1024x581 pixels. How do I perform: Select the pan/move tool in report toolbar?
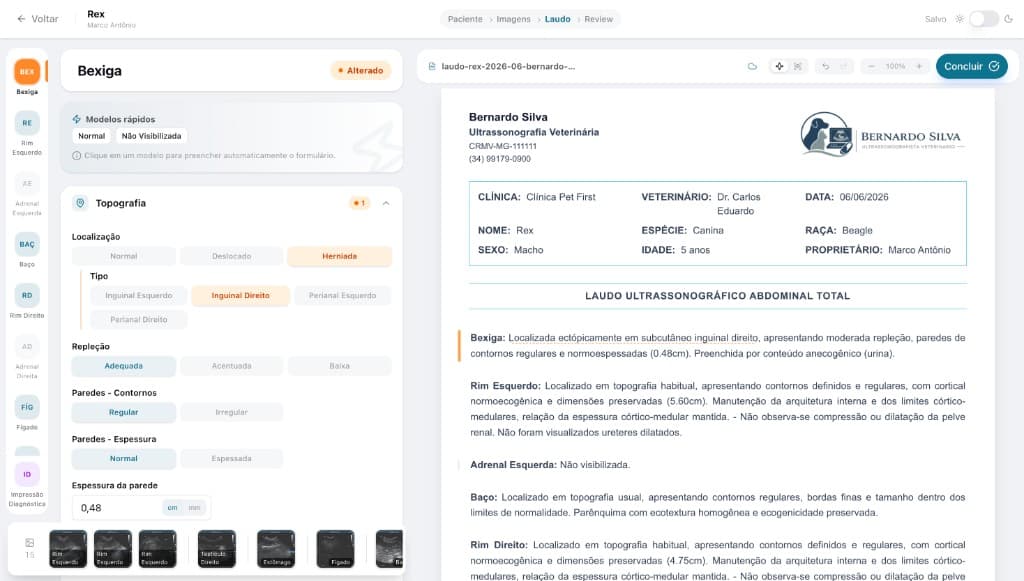coord(779,67)
